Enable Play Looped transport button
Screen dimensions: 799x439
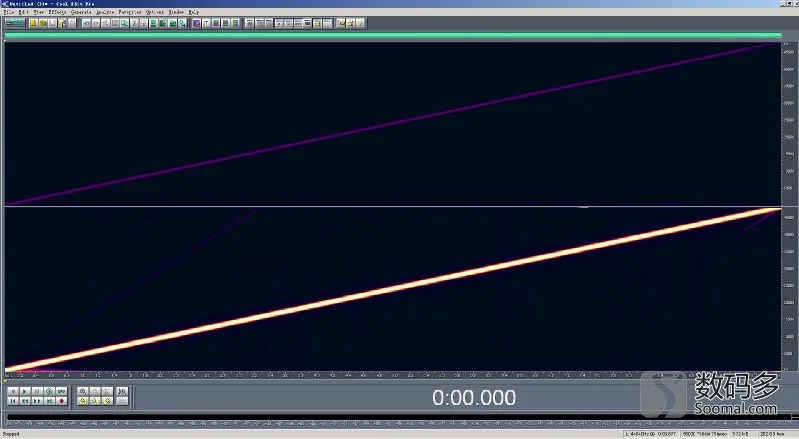[62, 391]
